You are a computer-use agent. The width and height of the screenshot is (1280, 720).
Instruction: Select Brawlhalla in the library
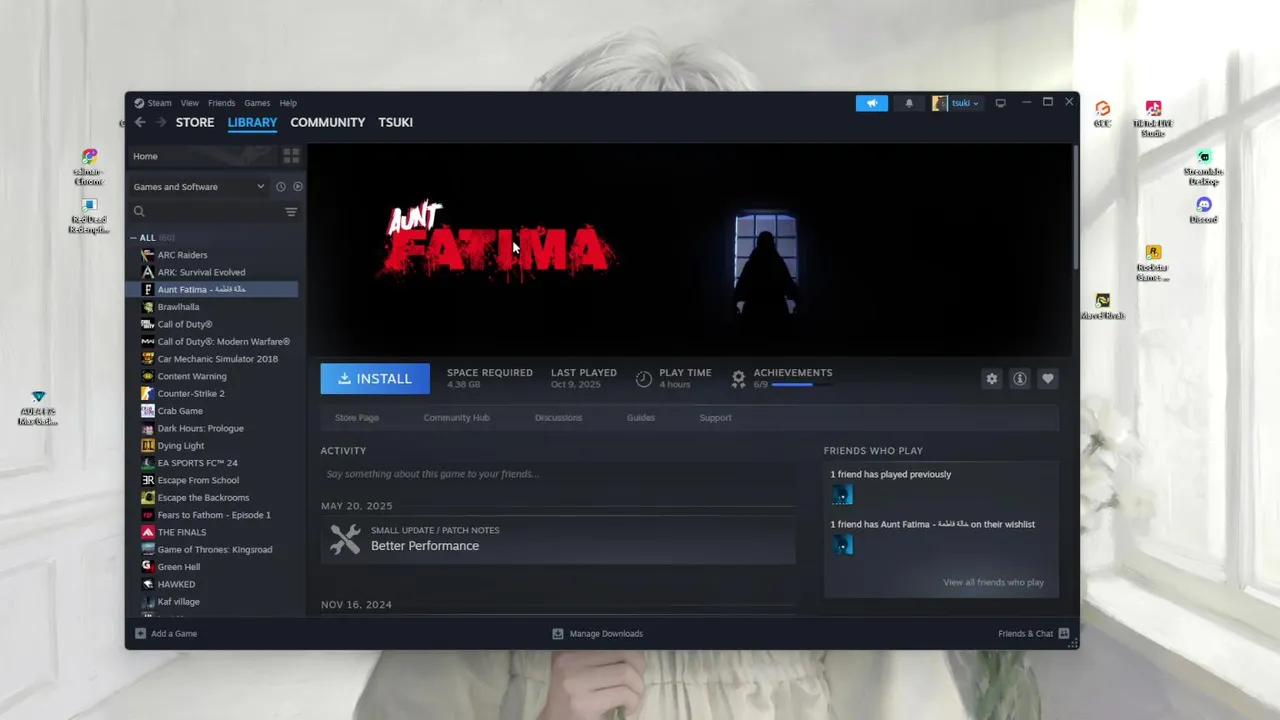178,307
